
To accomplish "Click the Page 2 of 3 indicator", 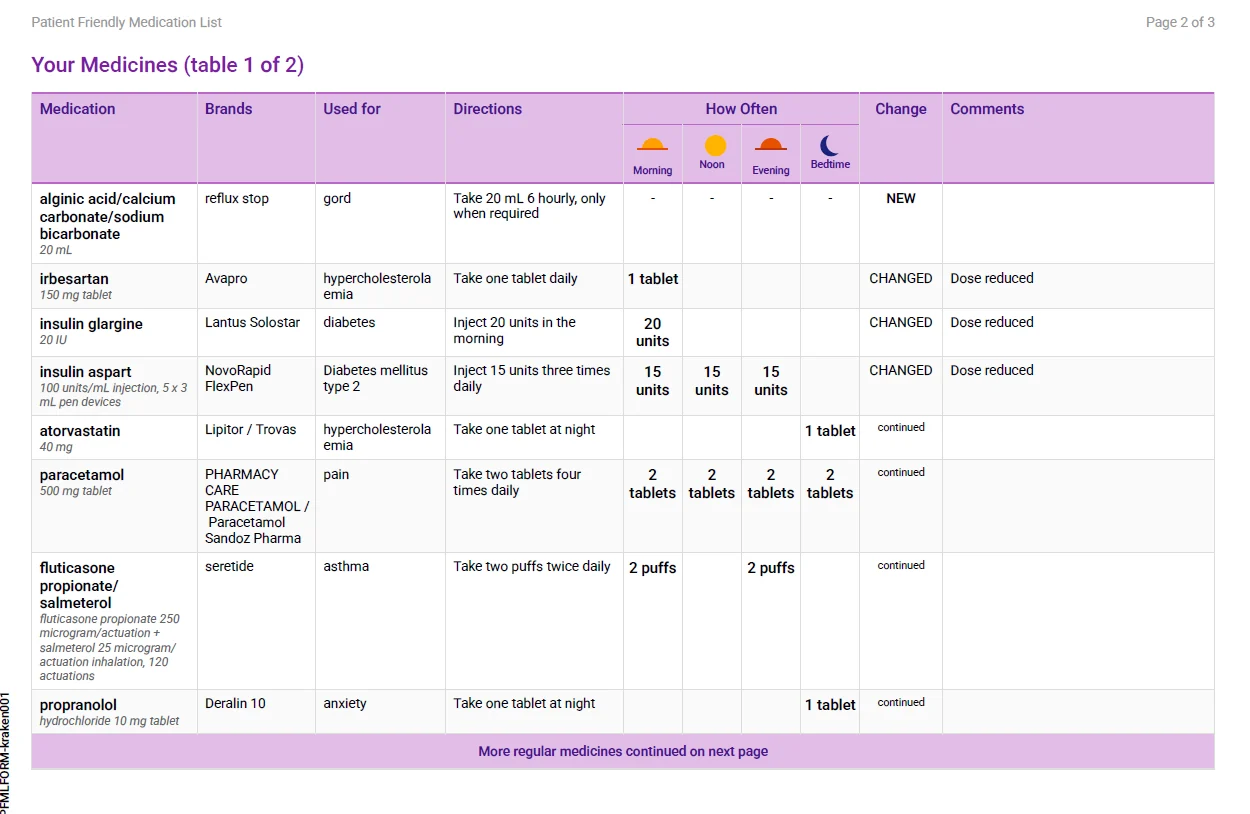I will (x=1180, y=22).
